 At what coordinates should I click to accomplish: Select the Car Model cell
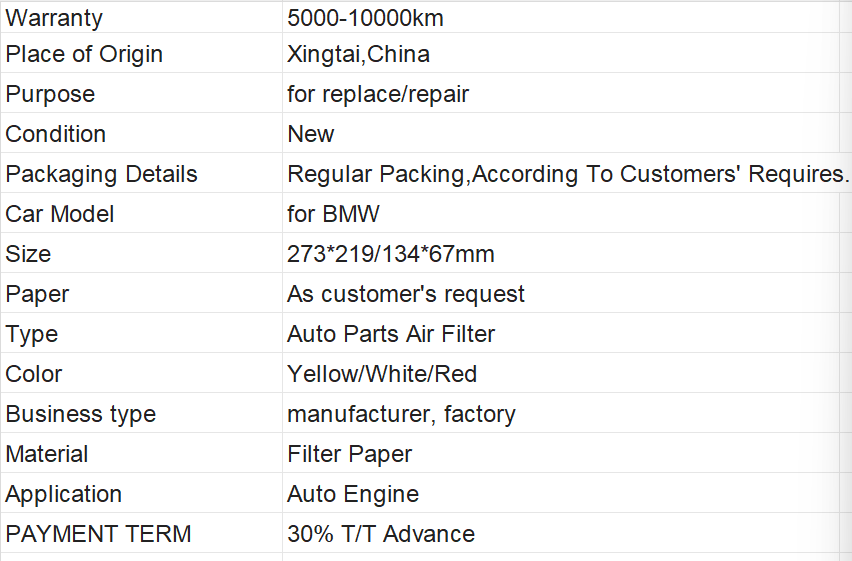coord(141,213)
